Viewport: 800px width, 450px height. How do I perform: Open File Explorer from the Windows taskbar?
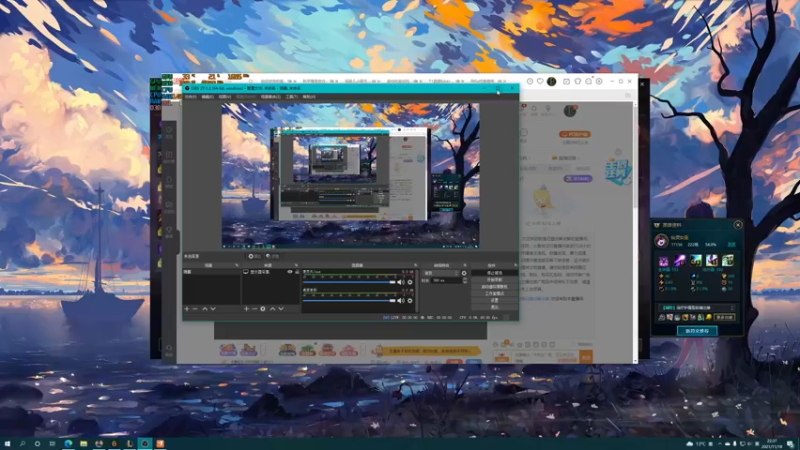(x=83, y=444)
